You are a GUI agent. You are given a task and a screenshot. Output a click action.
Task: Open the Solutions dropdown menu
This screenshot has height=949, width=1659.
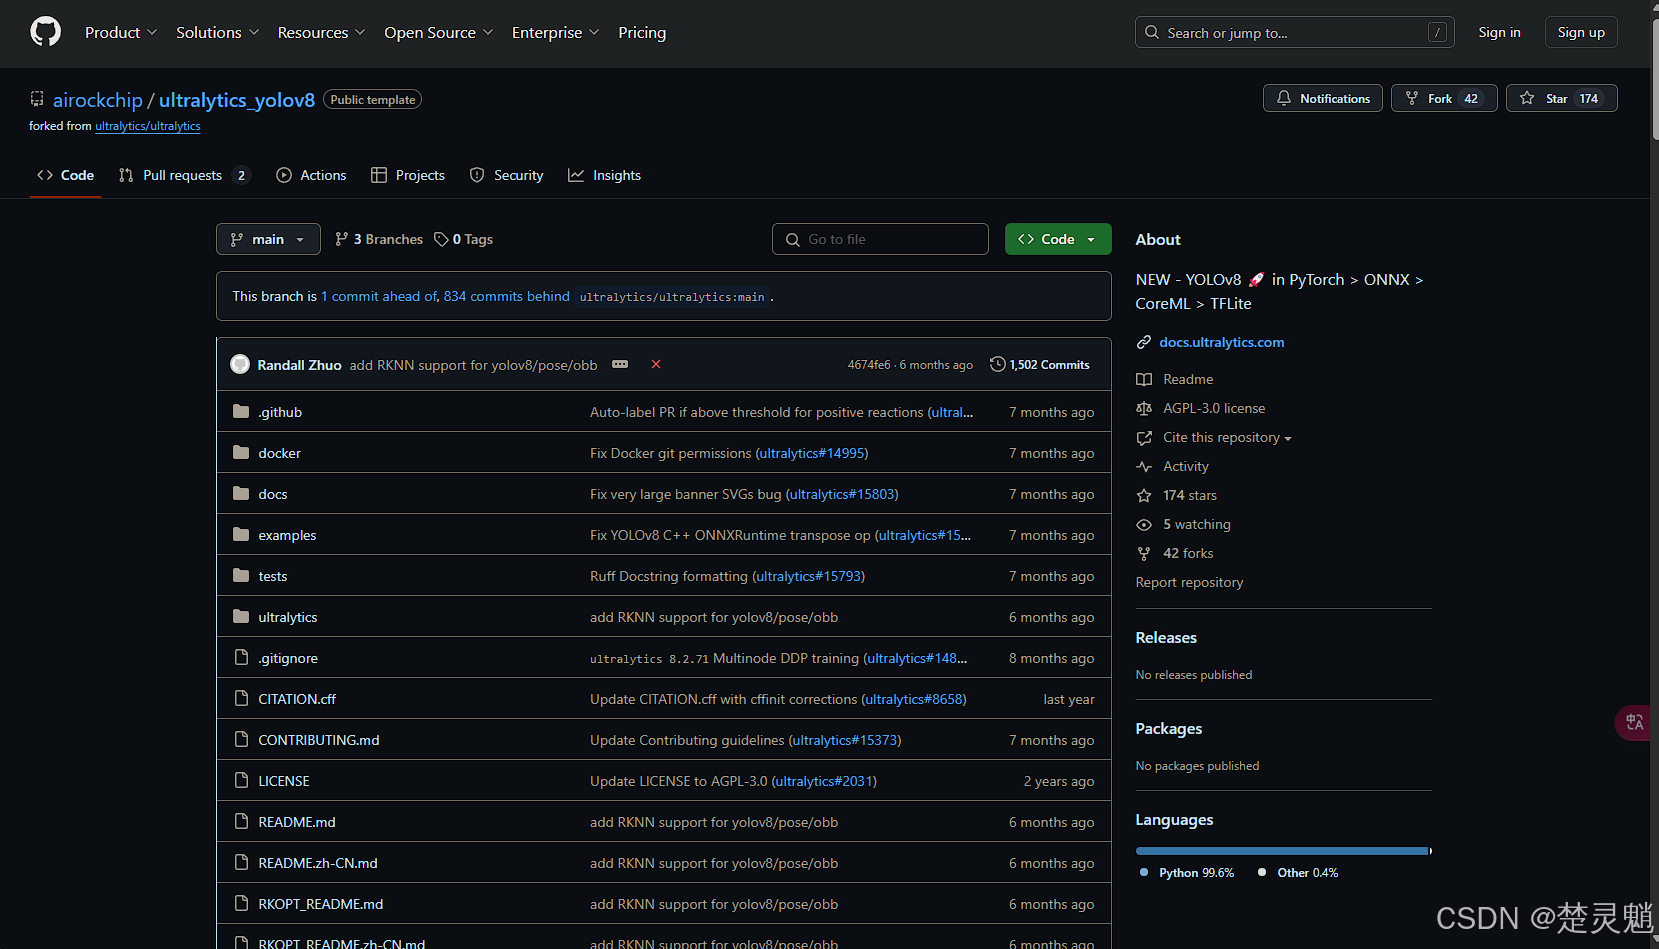[217, 32]
